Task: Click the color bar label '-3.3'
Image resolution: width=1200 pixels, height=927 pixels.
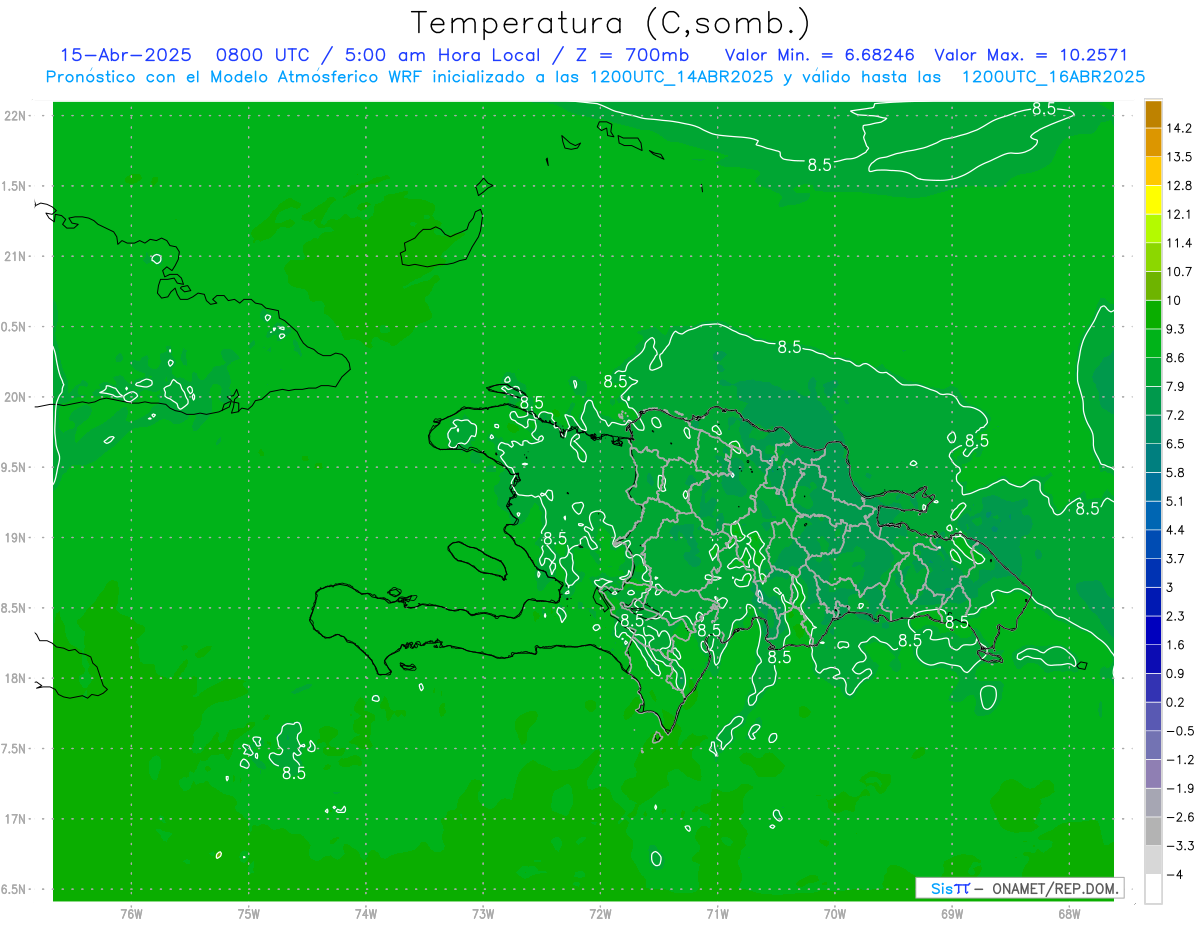Action: [x=1180, y=846]
